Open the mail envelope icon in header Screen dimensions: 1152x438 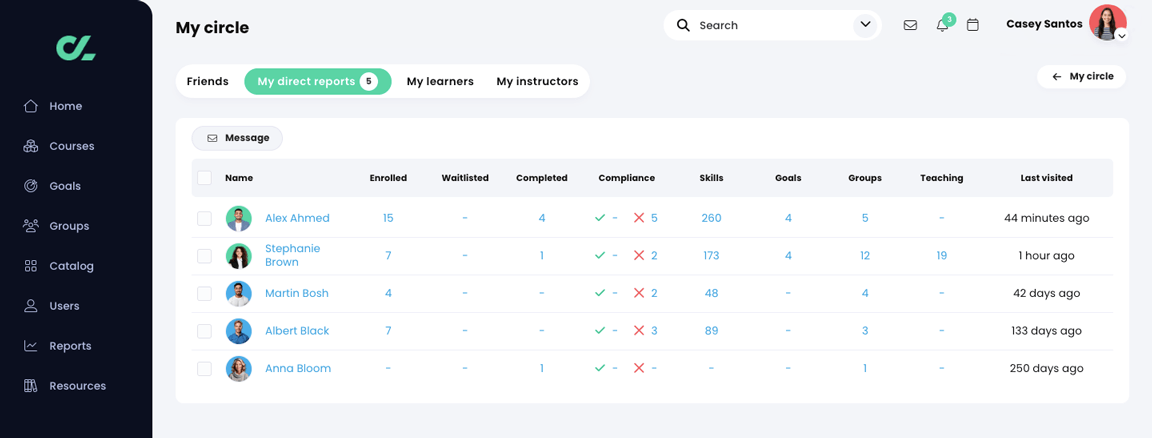(x=910, y=25)
